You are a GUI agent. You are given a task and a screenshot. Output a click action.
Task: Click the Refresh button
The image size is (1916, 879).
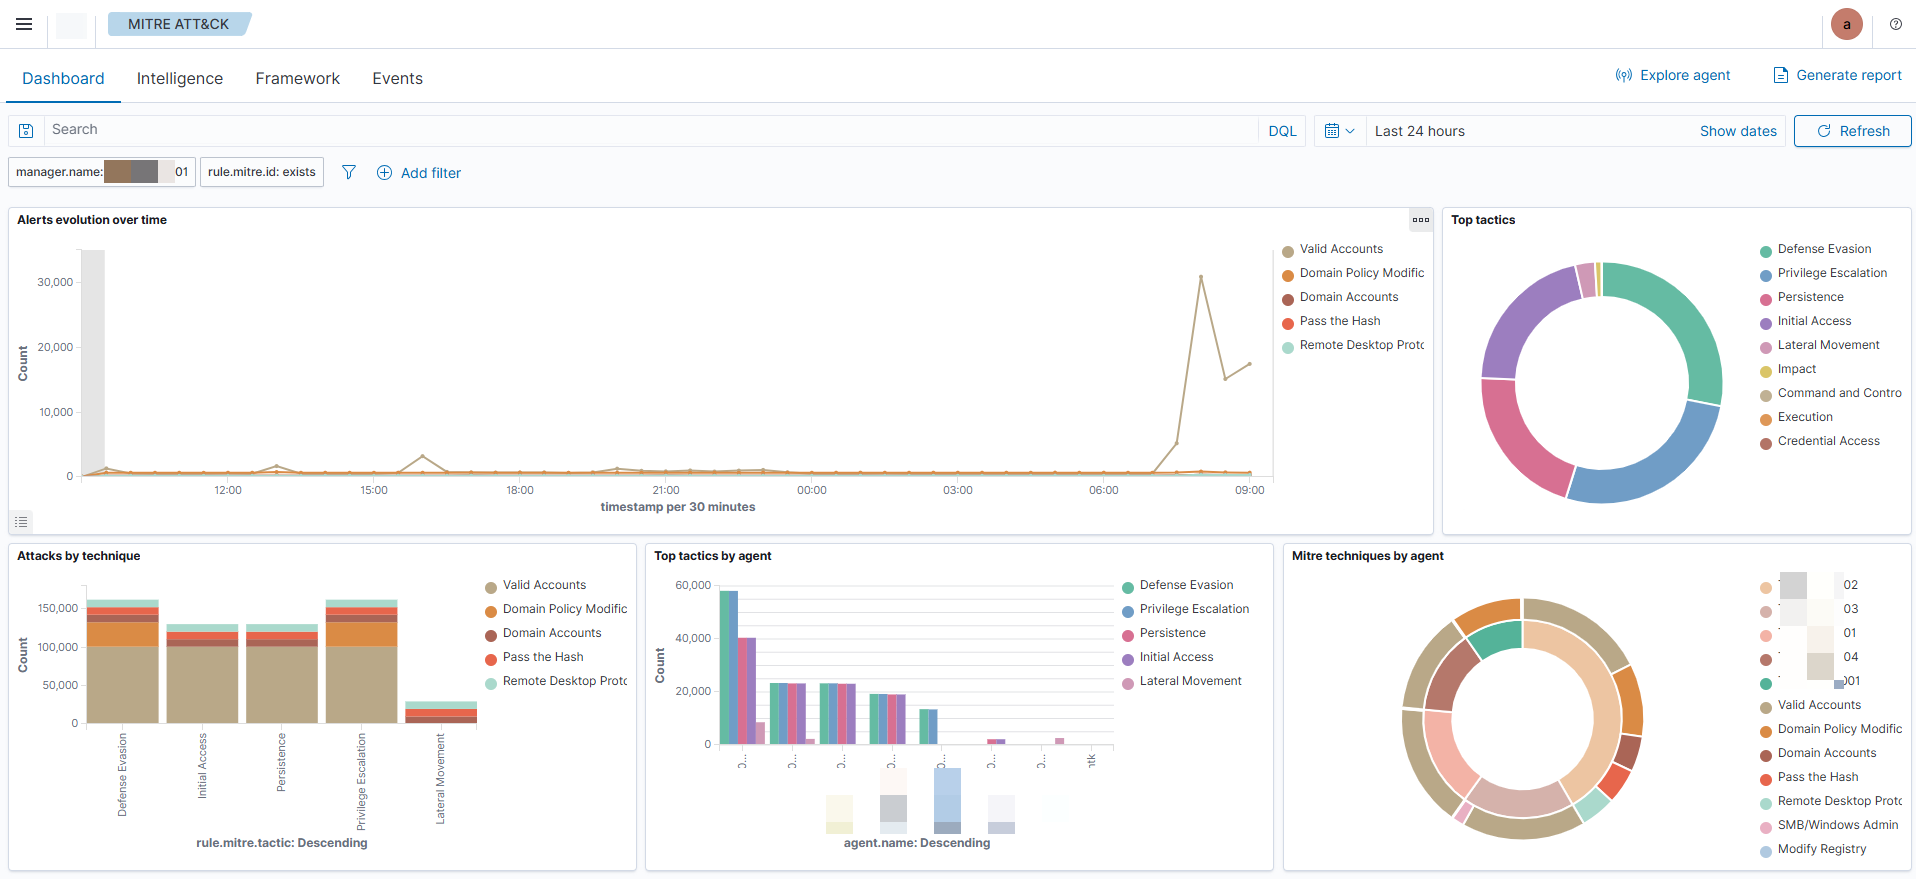point(1852,131)
